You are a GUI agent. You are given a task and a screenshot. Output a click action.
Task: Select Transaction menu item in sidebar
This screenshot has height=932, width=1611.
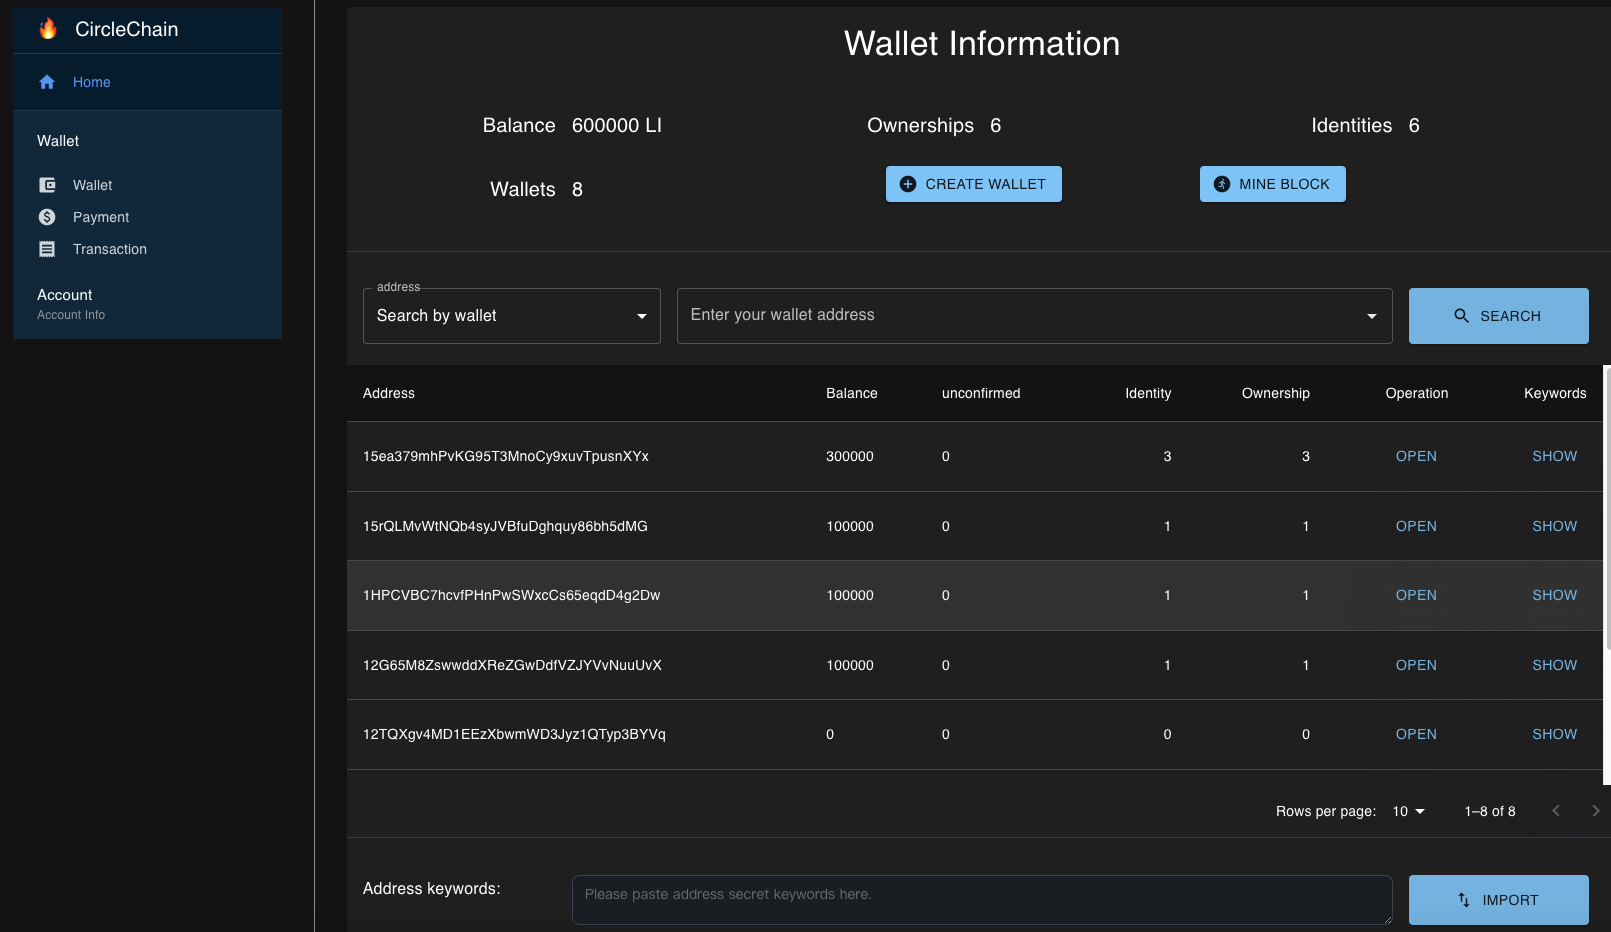pos(110,249)
